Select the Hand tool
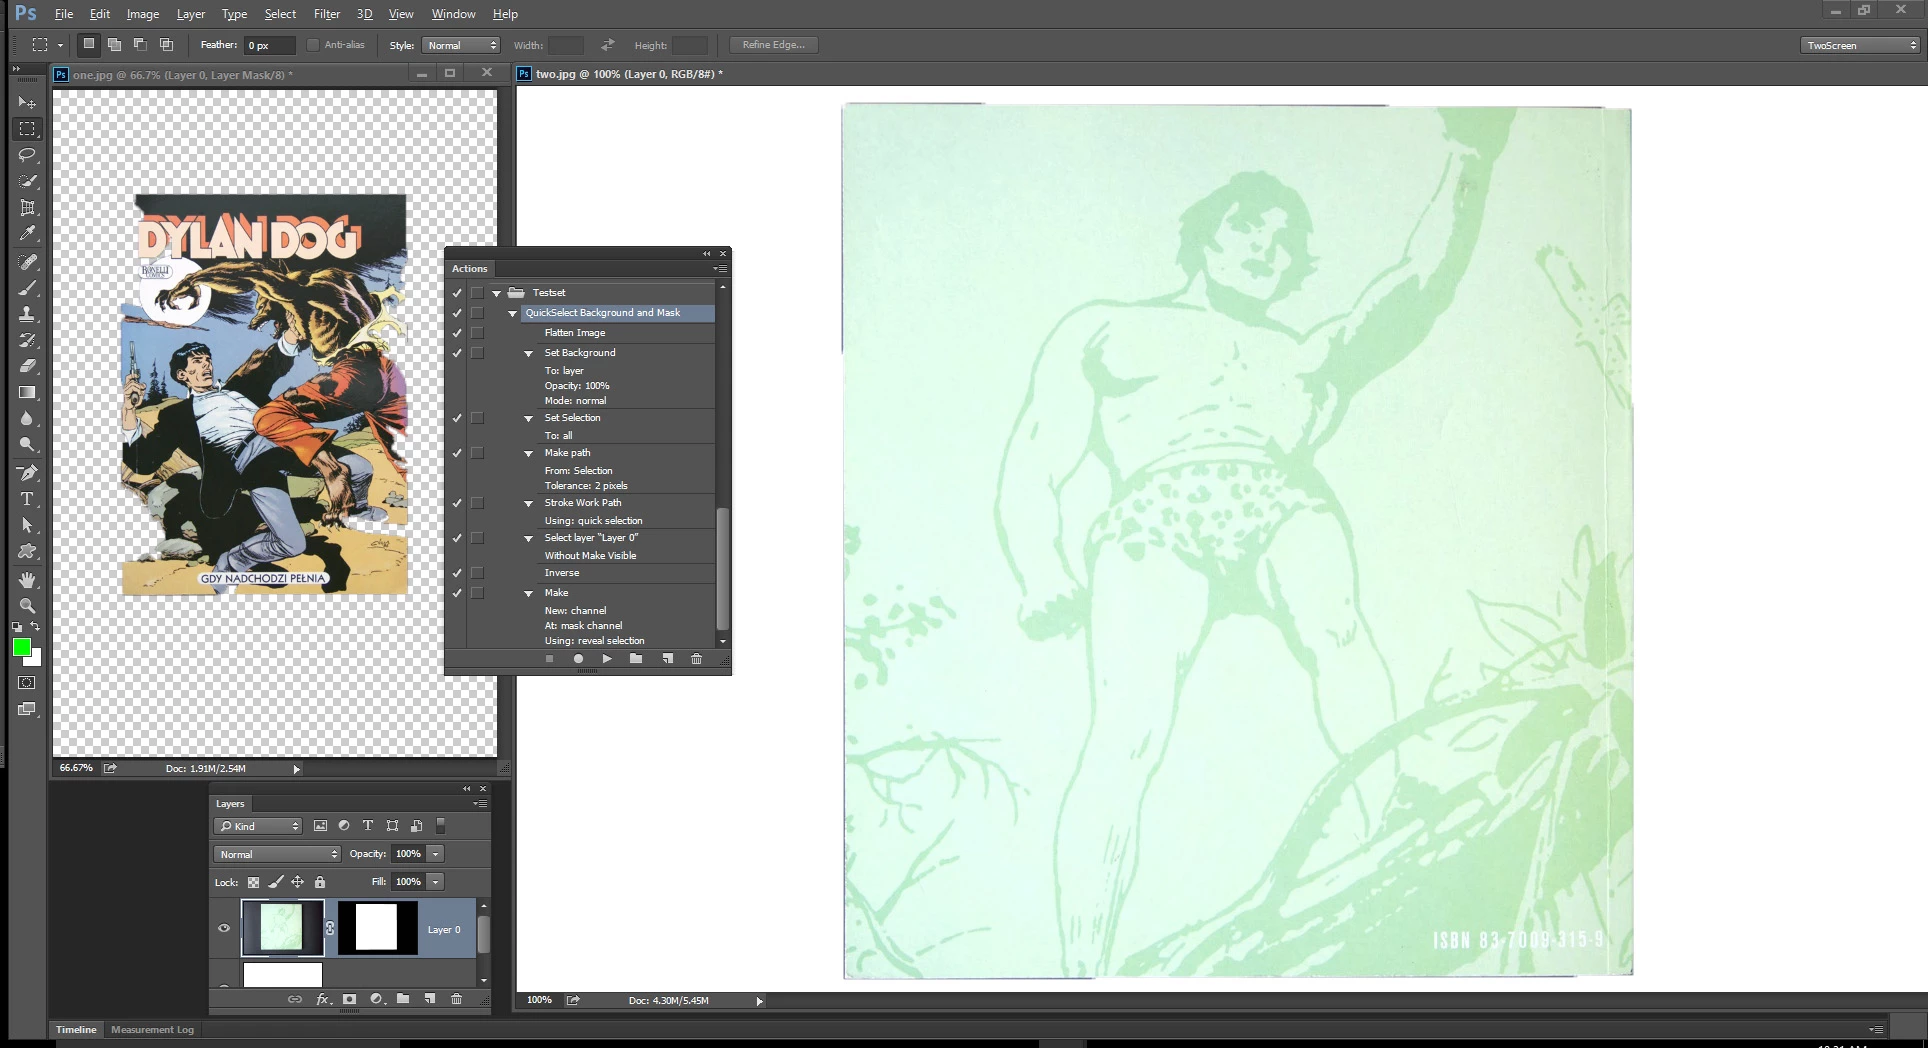The height and width of the screenshot is (1048, 1928). click(x=27, y=580)
